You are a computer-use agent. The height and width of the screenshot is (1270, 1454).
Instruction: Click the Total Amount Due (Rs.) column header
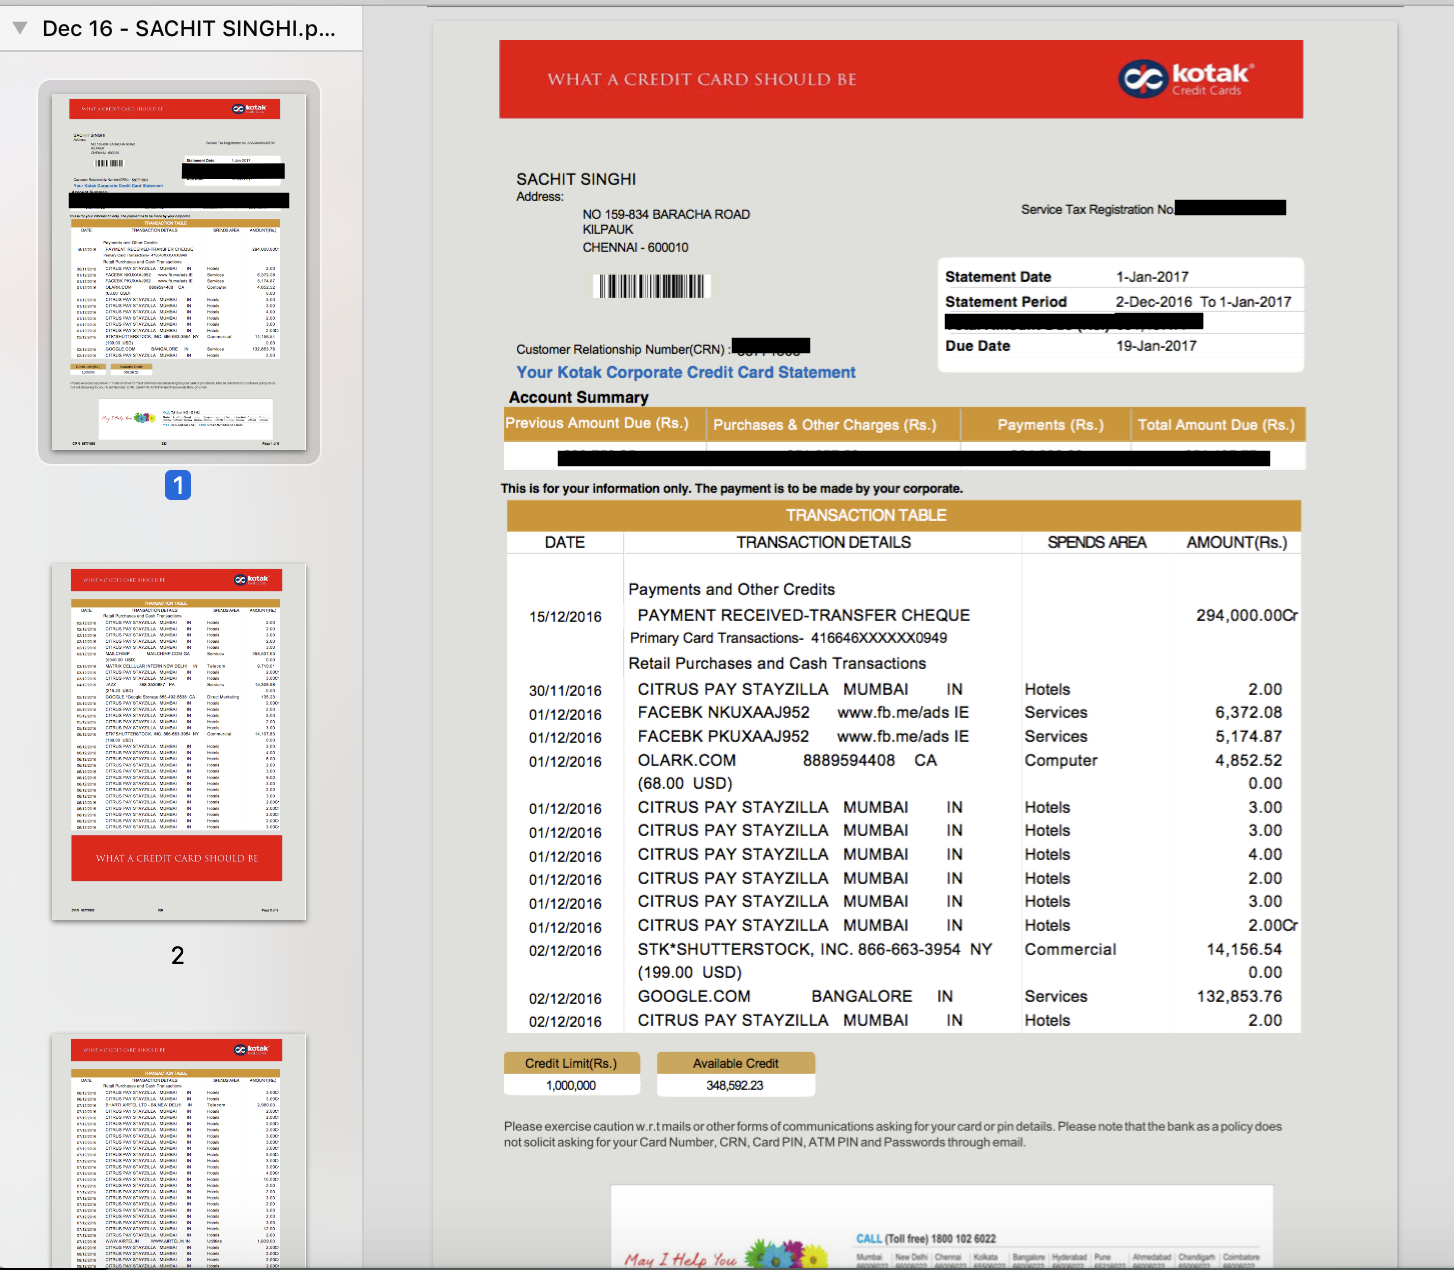pos(1216,425)
